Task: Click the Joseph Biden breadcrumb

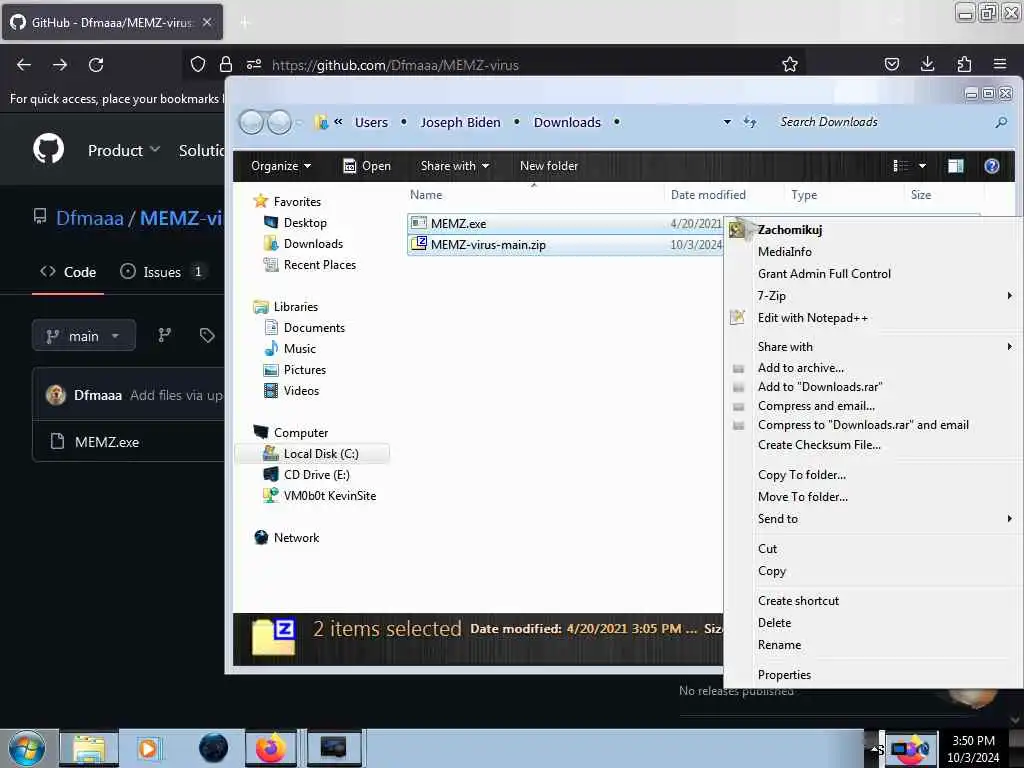Action: [460, 122]
